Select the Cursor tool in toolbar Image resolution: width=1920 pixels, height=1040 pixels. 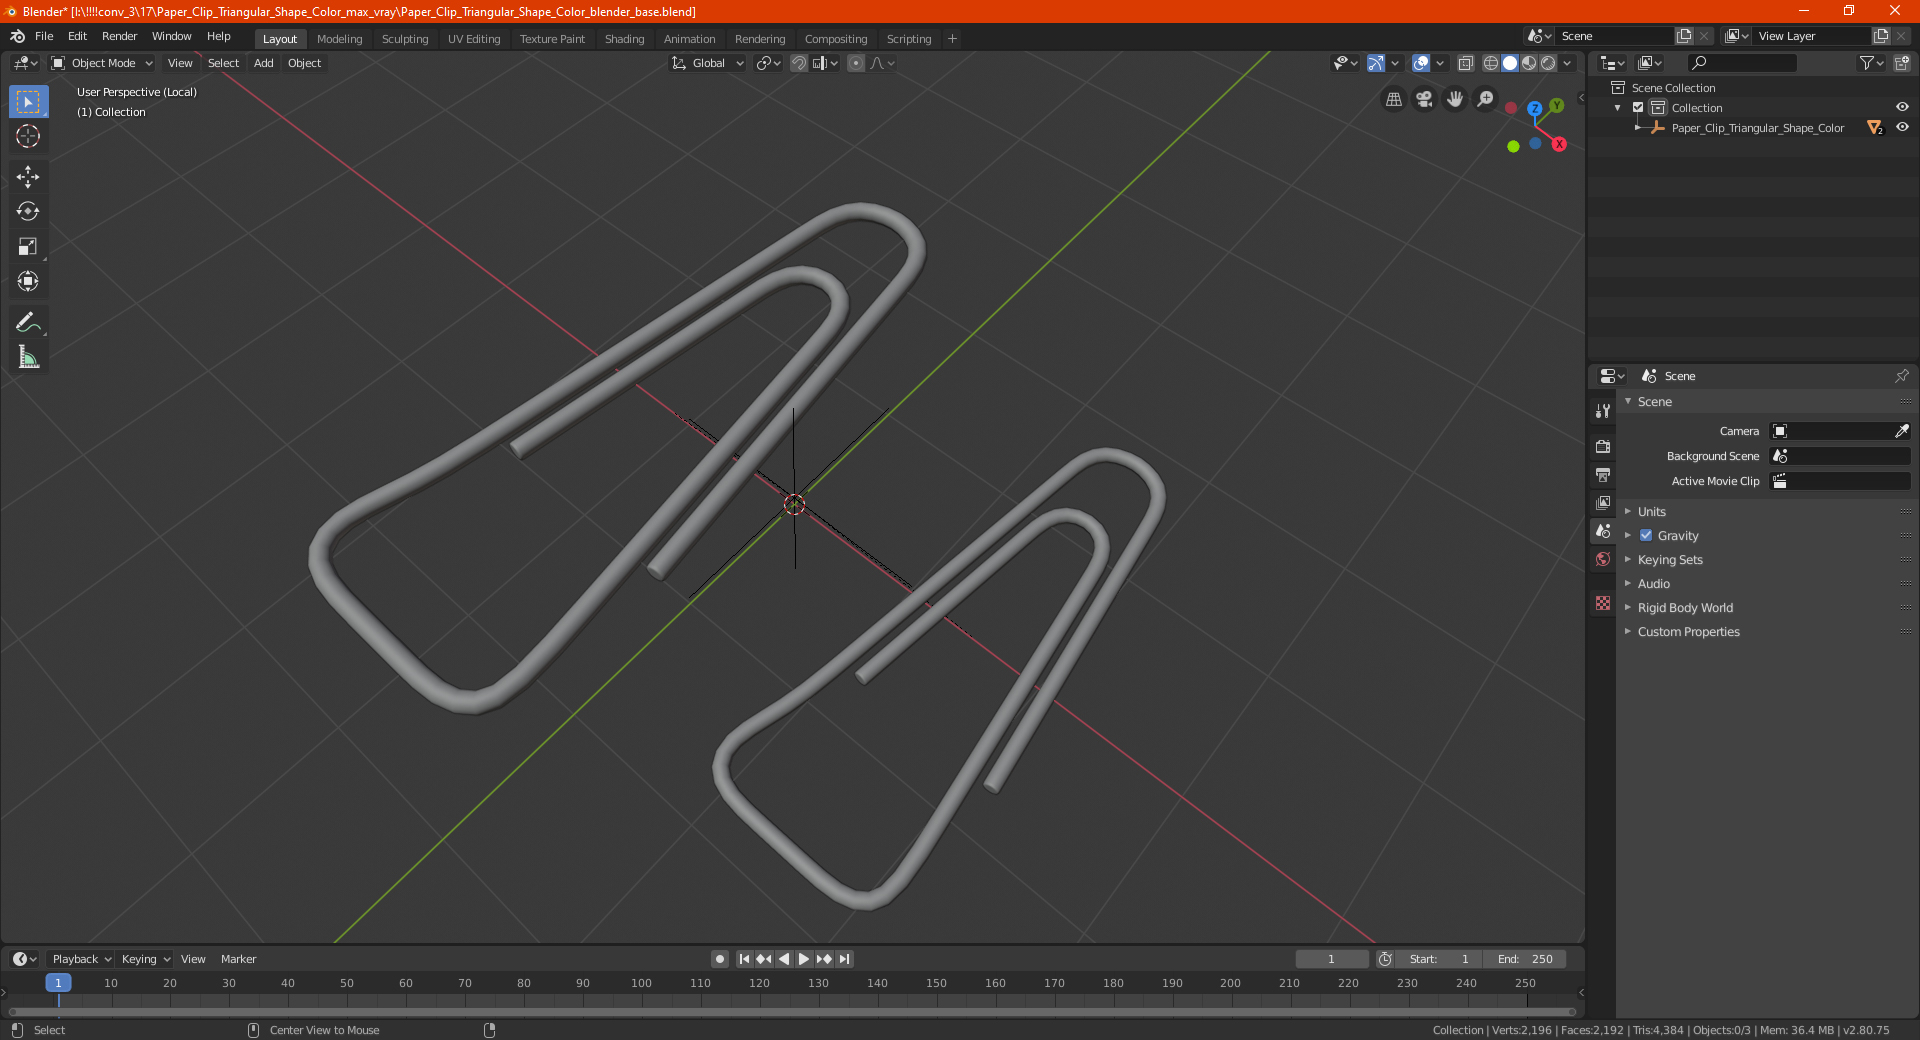tap(28, 136)
